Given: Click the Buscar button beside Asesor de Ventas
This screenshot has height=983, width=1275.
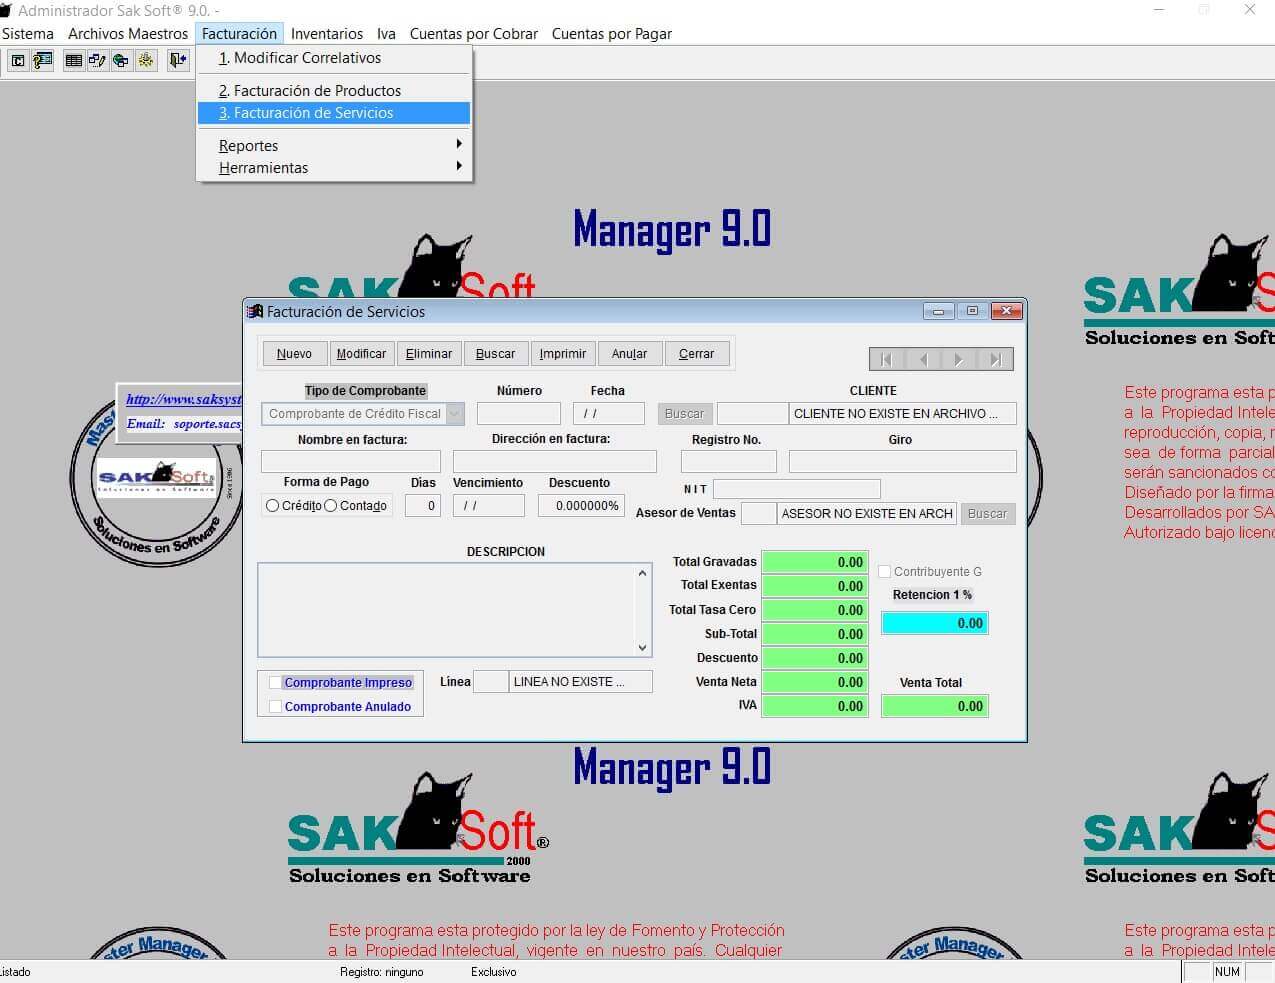Looking at the screenshot, I should 987,513.
